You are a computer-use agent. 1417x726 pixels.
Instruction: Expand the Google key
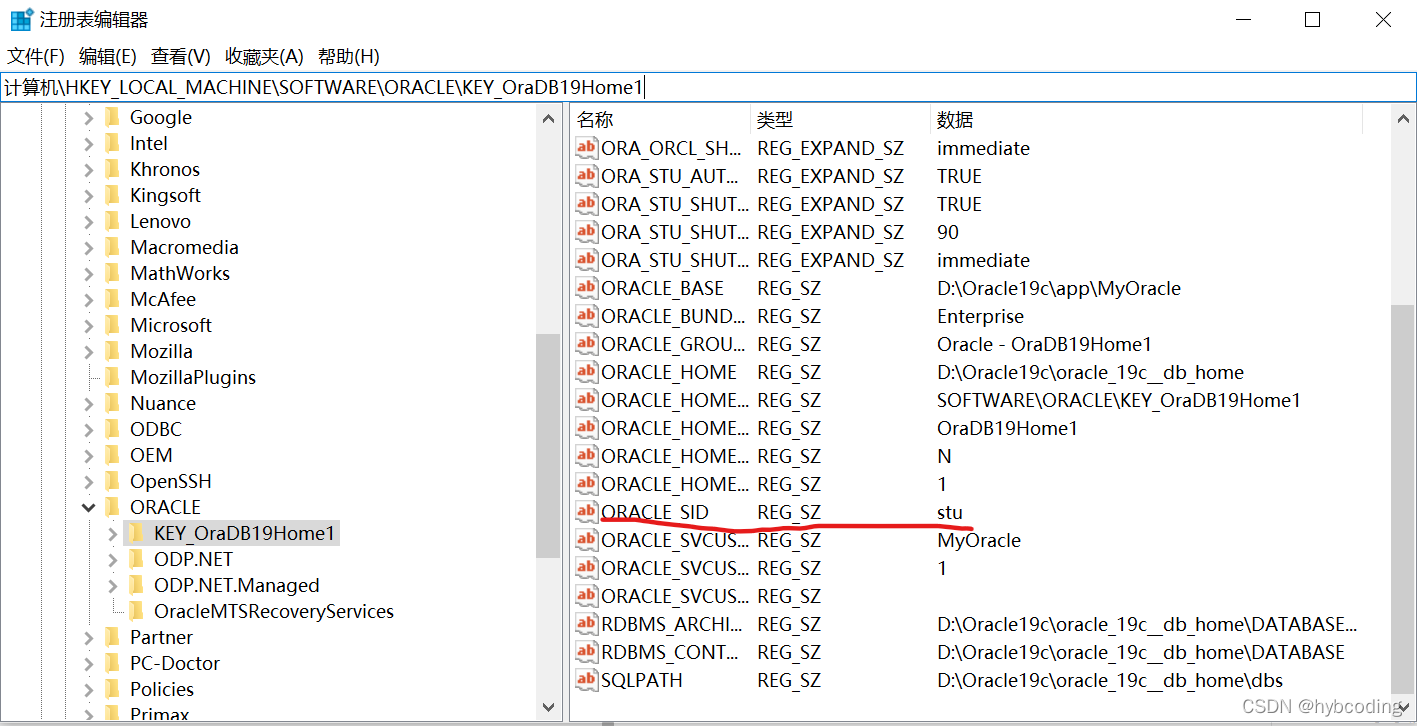pyautogui.click(x=88, y=118)
